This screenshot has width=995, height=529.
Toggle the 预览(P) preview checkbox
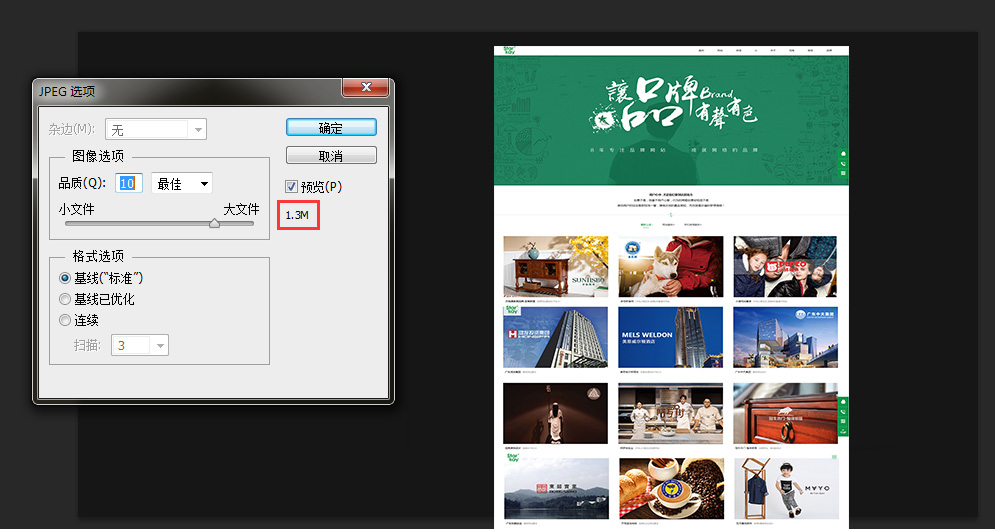(x=292, y=186)
